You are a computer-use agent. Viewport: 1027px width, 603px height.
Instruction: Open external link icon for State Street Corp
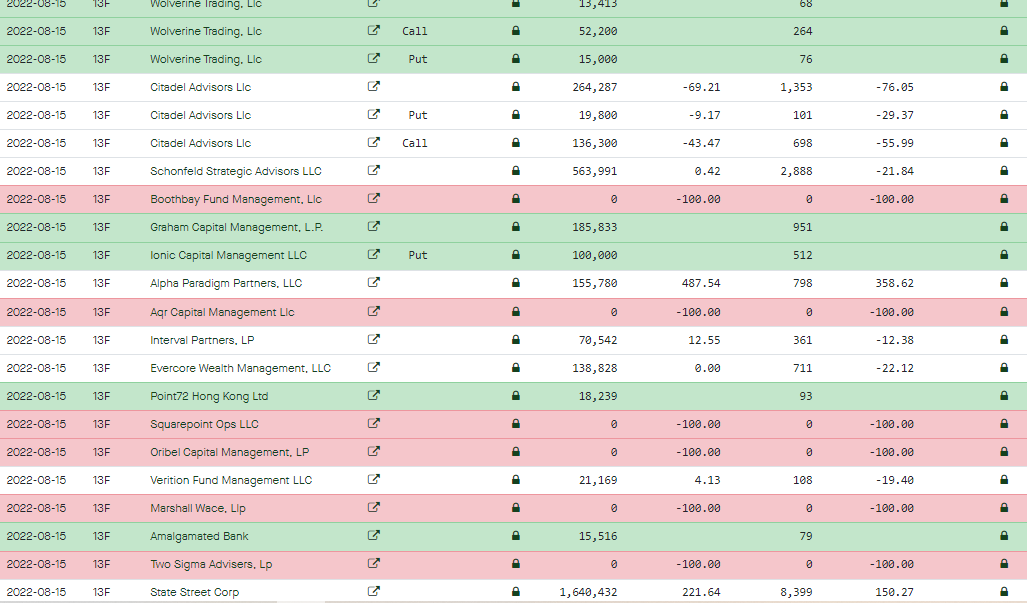tap(373, 591)
